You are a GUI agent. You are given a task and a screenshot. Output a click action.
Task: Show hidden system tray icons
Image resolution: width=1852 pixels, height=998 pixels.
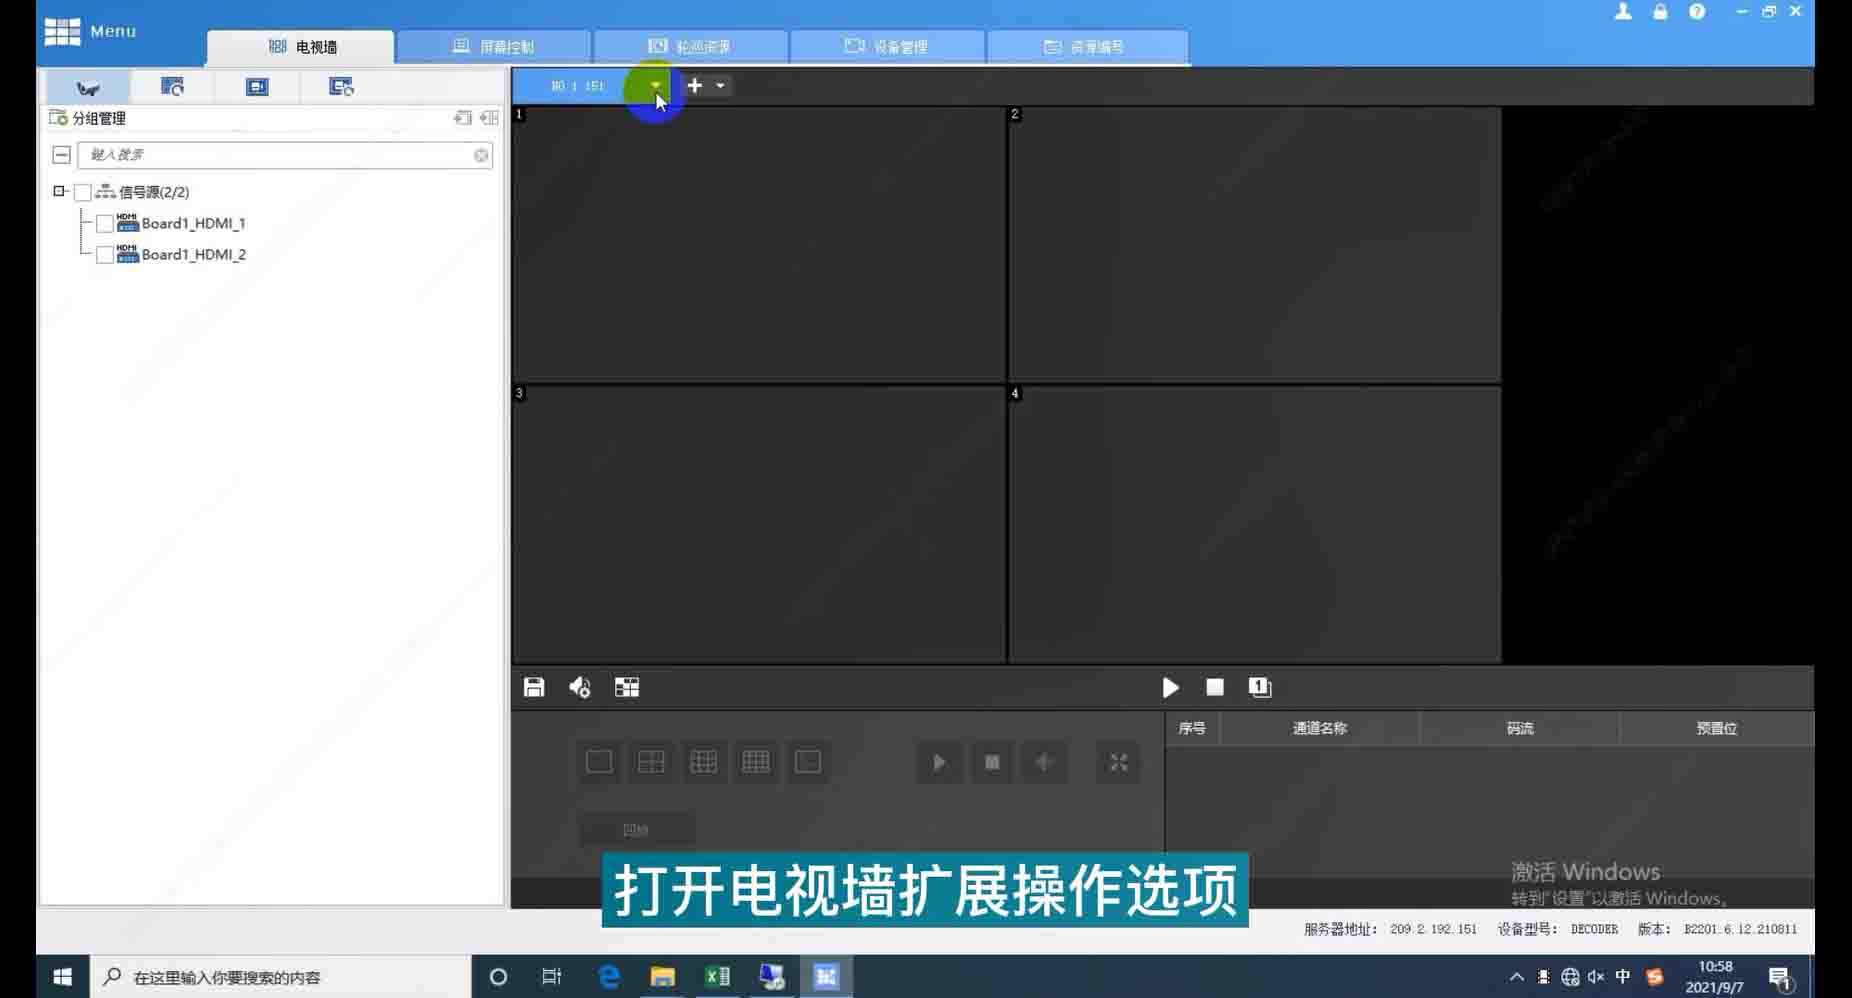[x=1516, y=977]
